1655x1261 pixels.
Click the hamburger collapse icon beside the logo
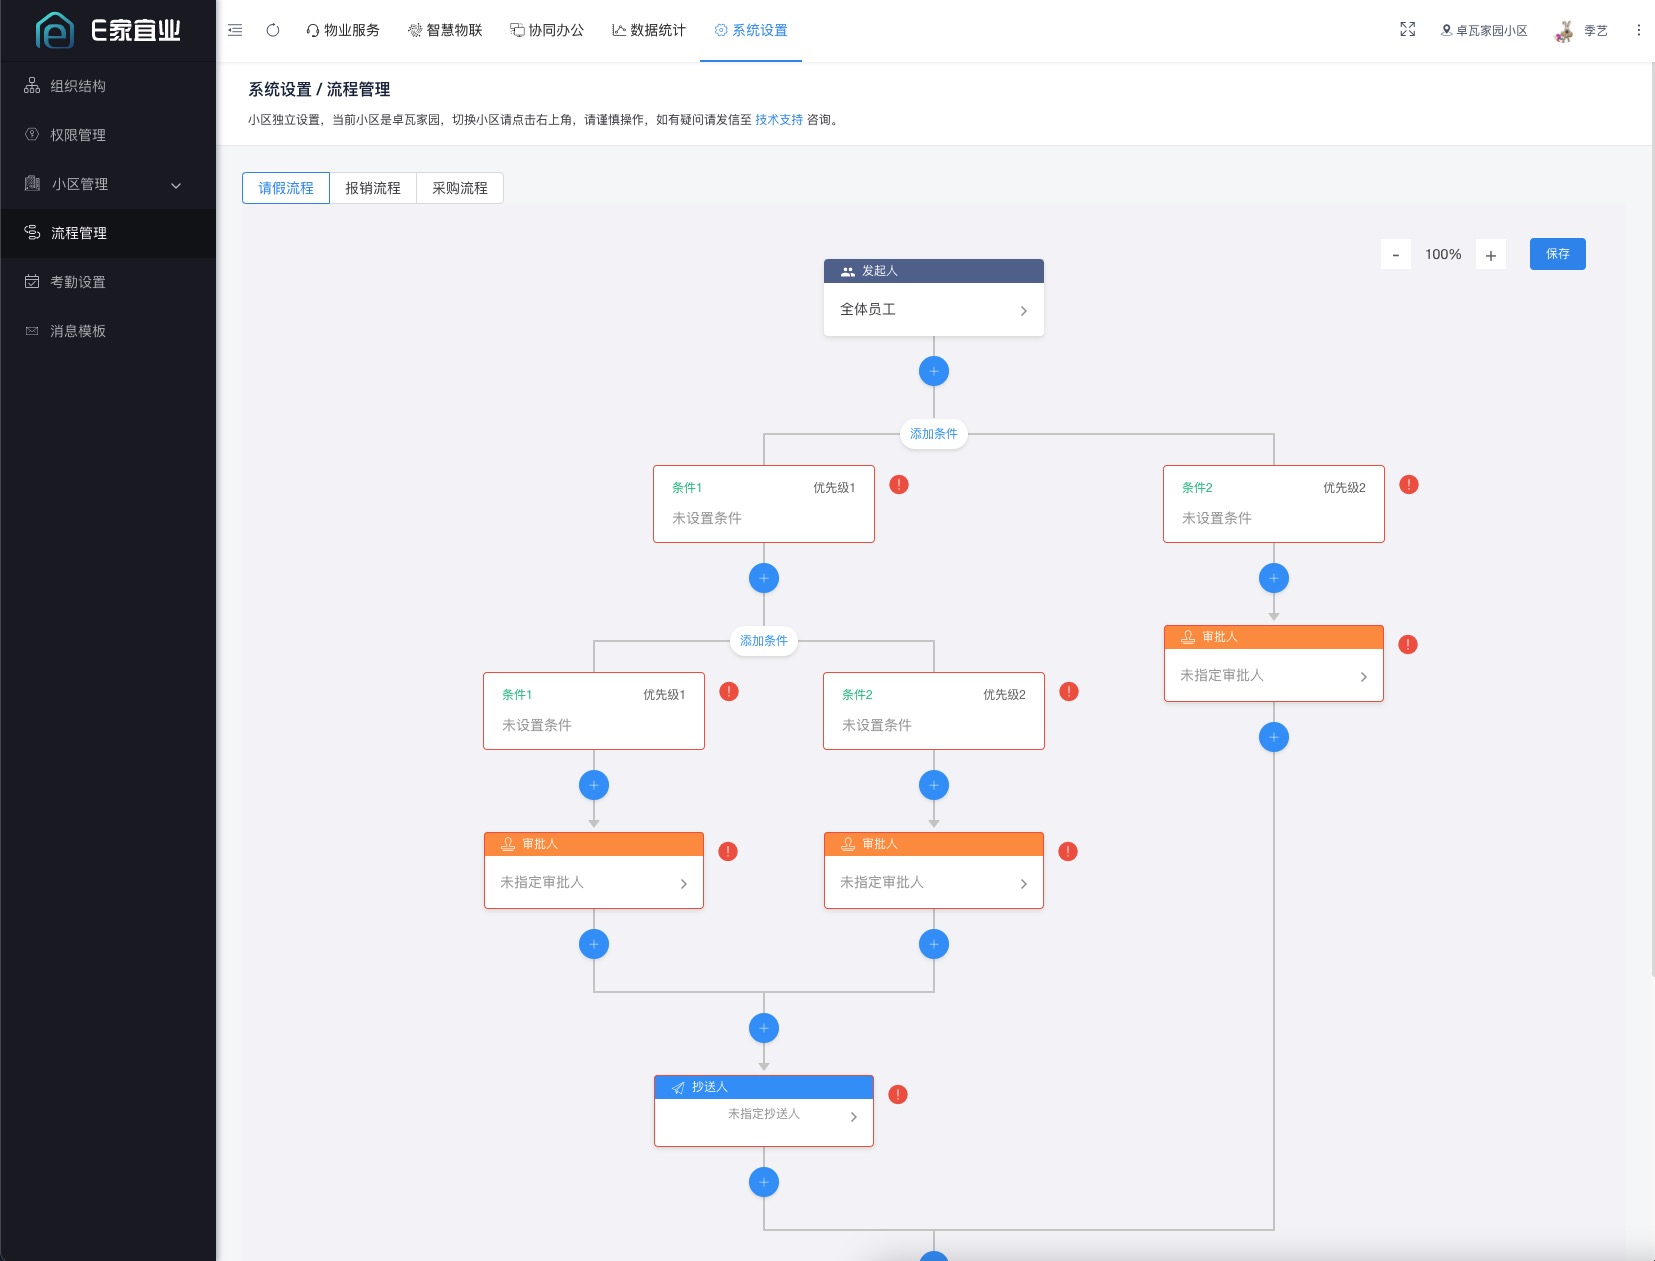point(235,30)
